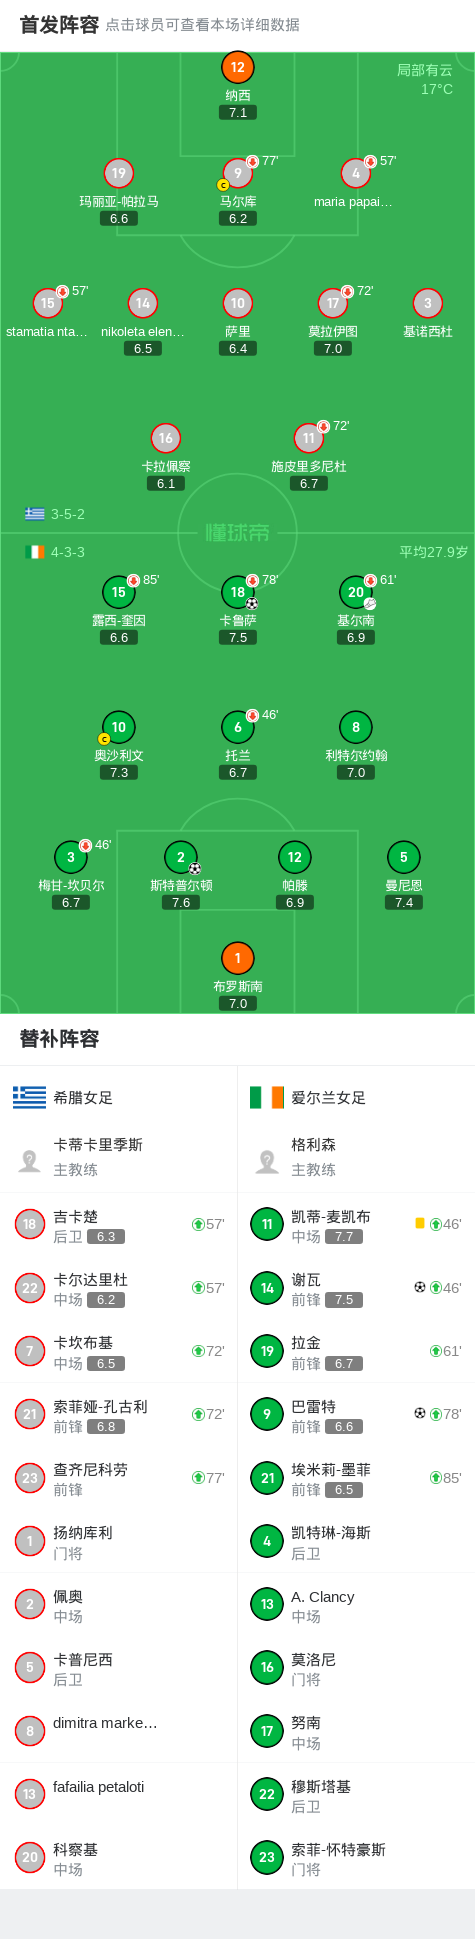Viewport: 475px width, 1939px height.
Task: Click Greece flag icon beside 3-5-2
Action: click(x=35, y=514)
